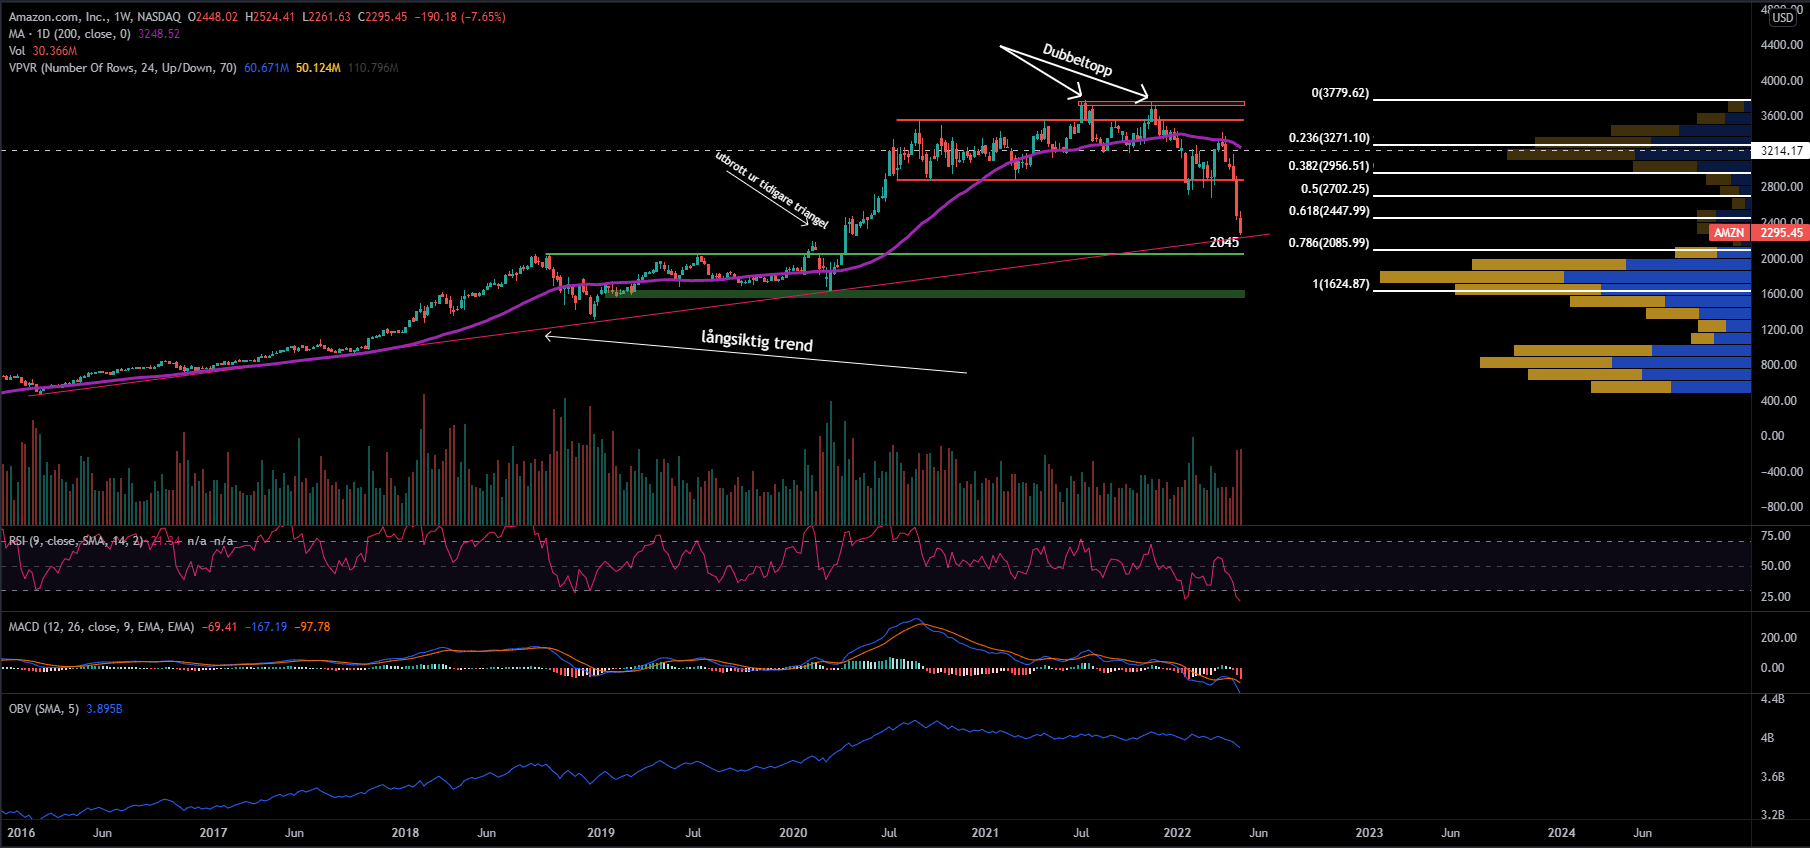The height and width of the screenshot is (848, 1810).
Task: Click the red AMZN price tag
Action: click(1728, 233)
